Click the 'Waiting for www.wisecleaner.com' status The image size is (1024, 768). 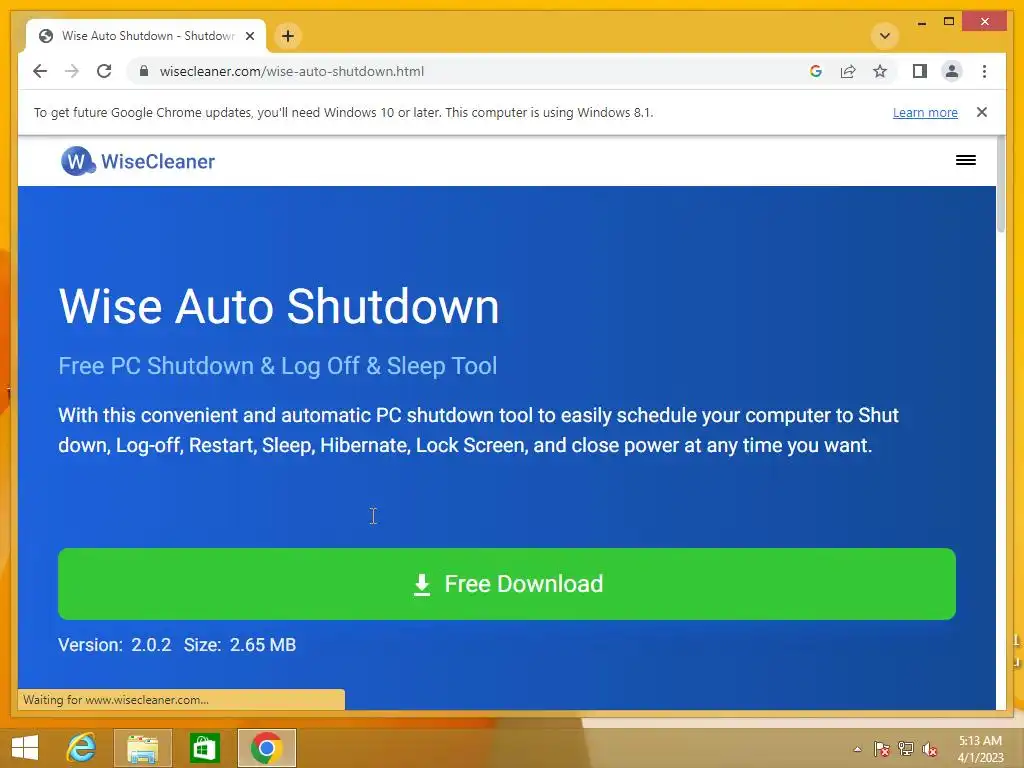116,699
